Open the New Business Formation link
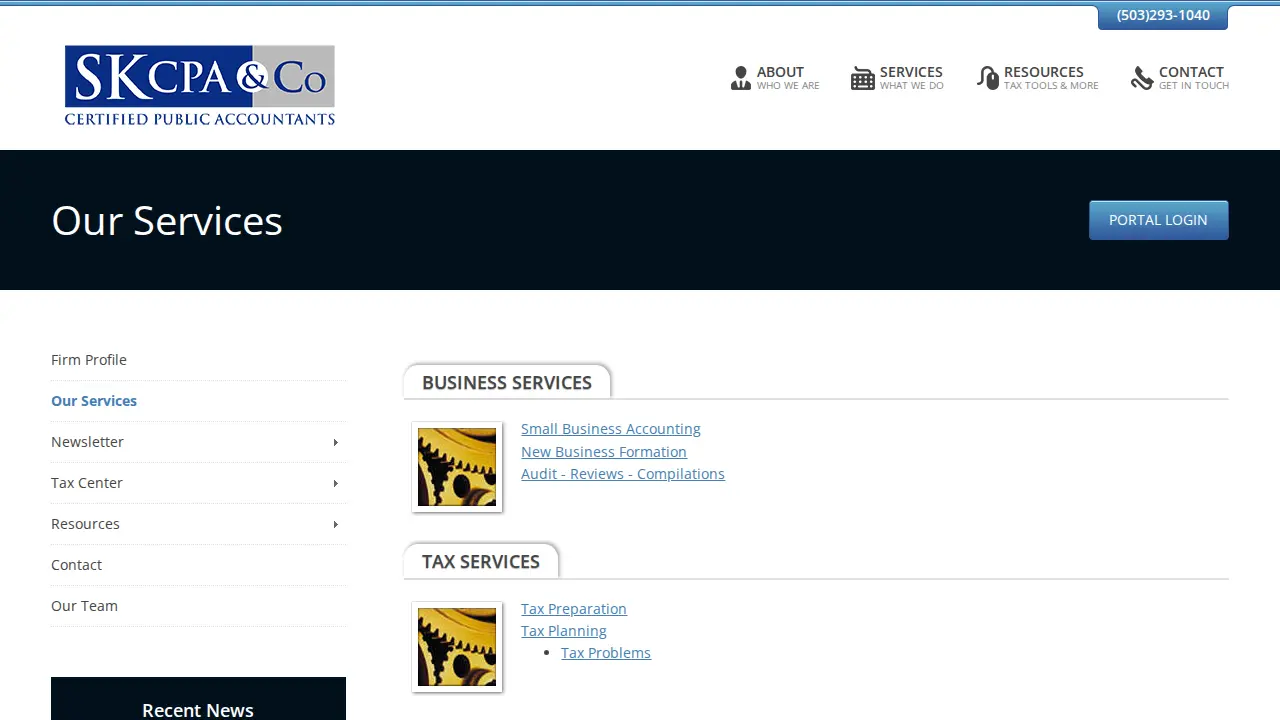This screenshot has height=720, width=1280. pyautogui.click(x=604, y=452)
